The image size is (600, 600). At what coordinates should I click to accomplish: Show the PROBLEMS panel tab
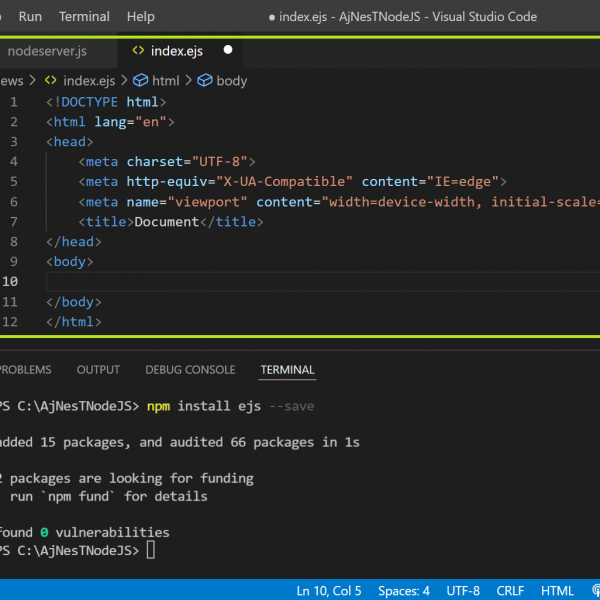click(x=25, y=370)
